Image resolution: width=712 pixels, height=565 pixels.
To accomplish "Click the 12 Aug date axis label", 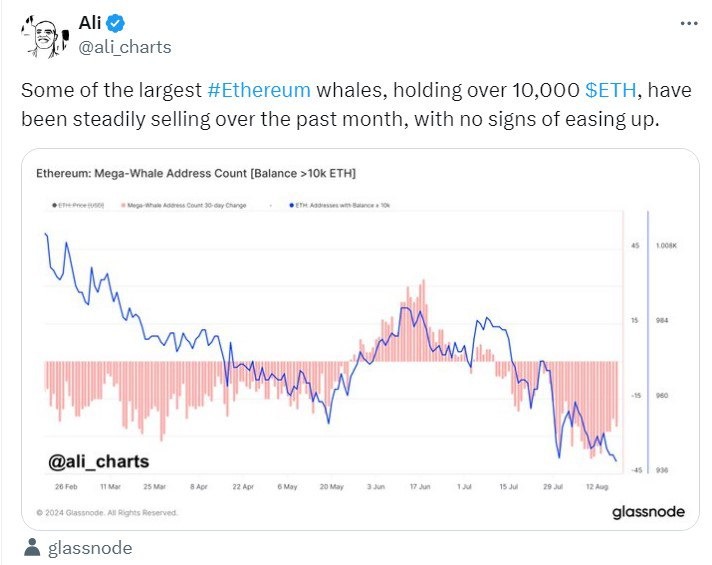I will coord(596,486).
